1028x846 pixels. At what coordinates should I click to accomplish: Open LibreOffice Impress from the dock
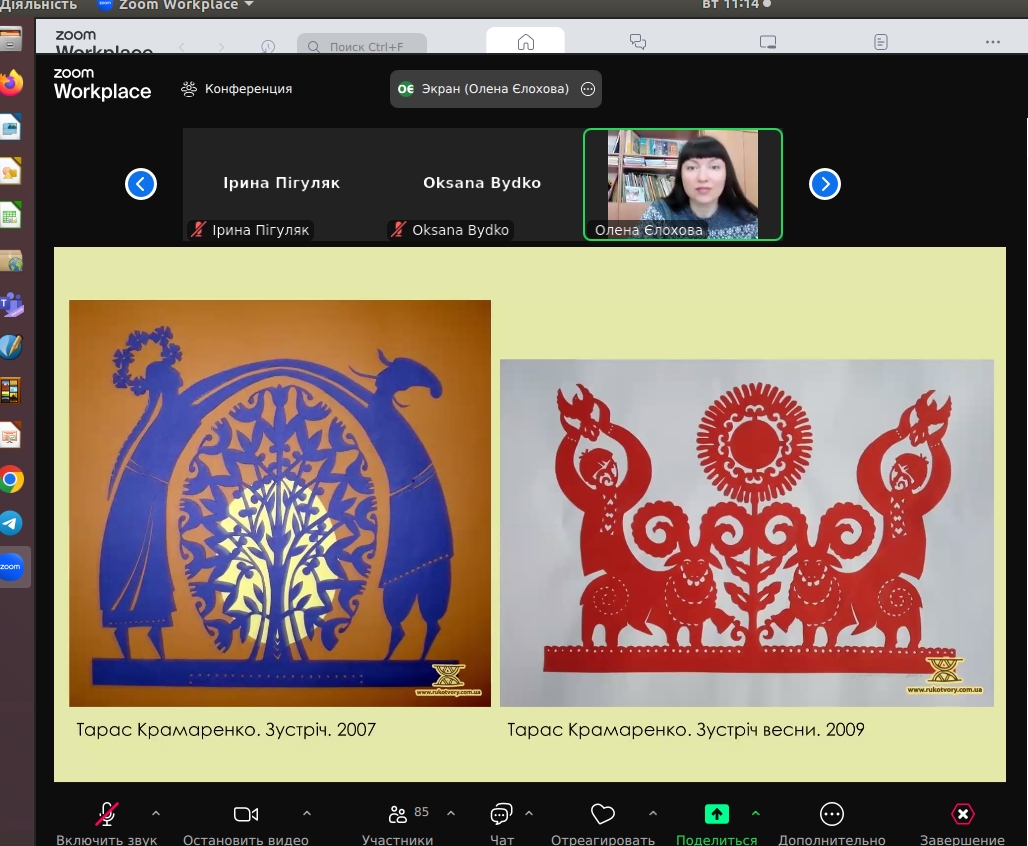tap(11, 436)
